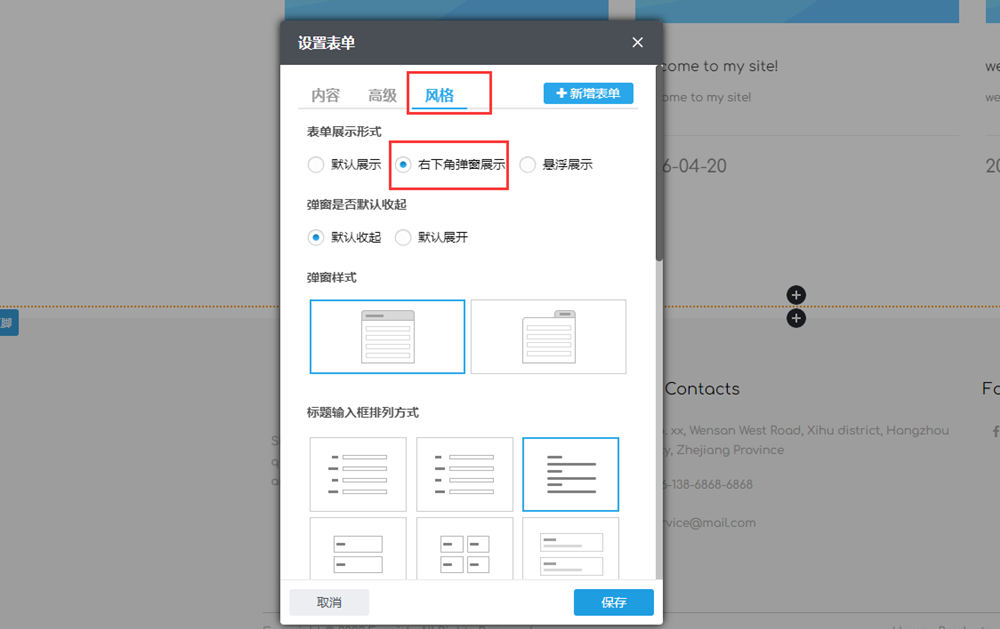This screenshot has height=629, width=1000.
Task: Click the 保存 button to save settings
Action: tap(613, 602)
